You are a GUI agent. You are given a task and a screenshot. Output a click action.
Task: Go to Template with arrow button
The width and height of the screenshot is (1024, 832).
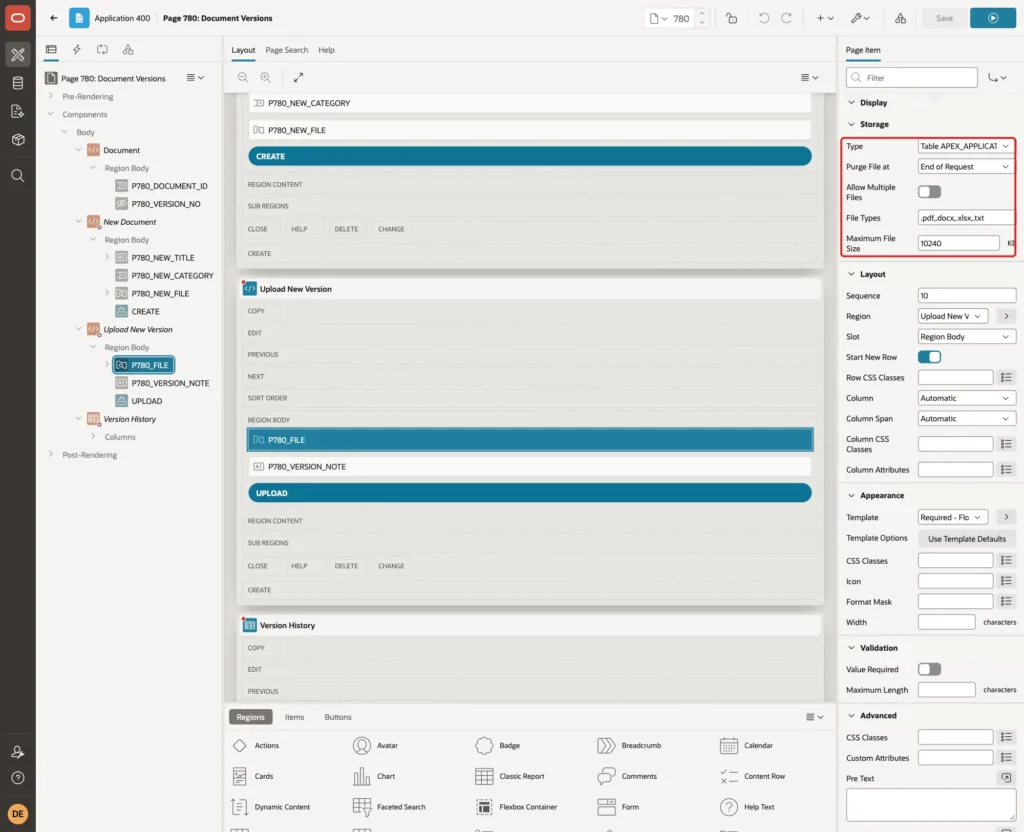(1006, 517)
